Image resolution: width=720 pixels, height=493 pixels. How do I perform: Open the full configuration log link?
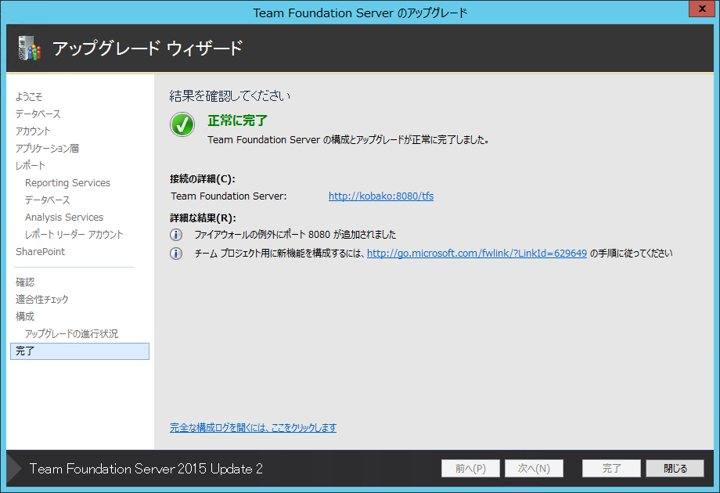click(x=253, y=428)
